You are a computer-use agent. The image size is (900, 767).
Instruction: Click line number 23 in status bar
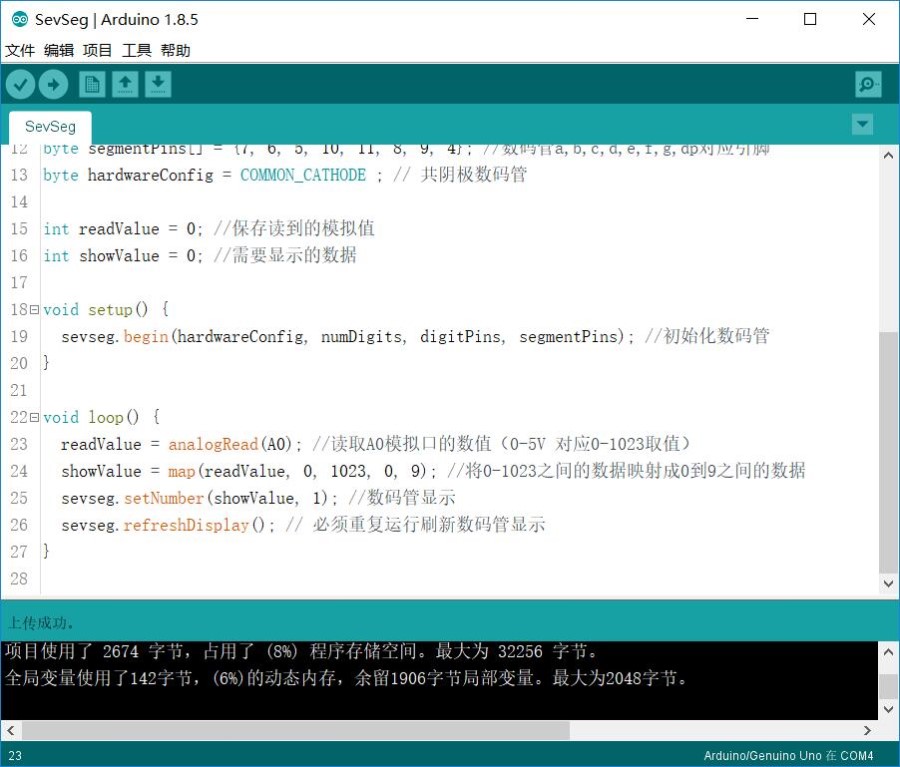click(16, 755)
